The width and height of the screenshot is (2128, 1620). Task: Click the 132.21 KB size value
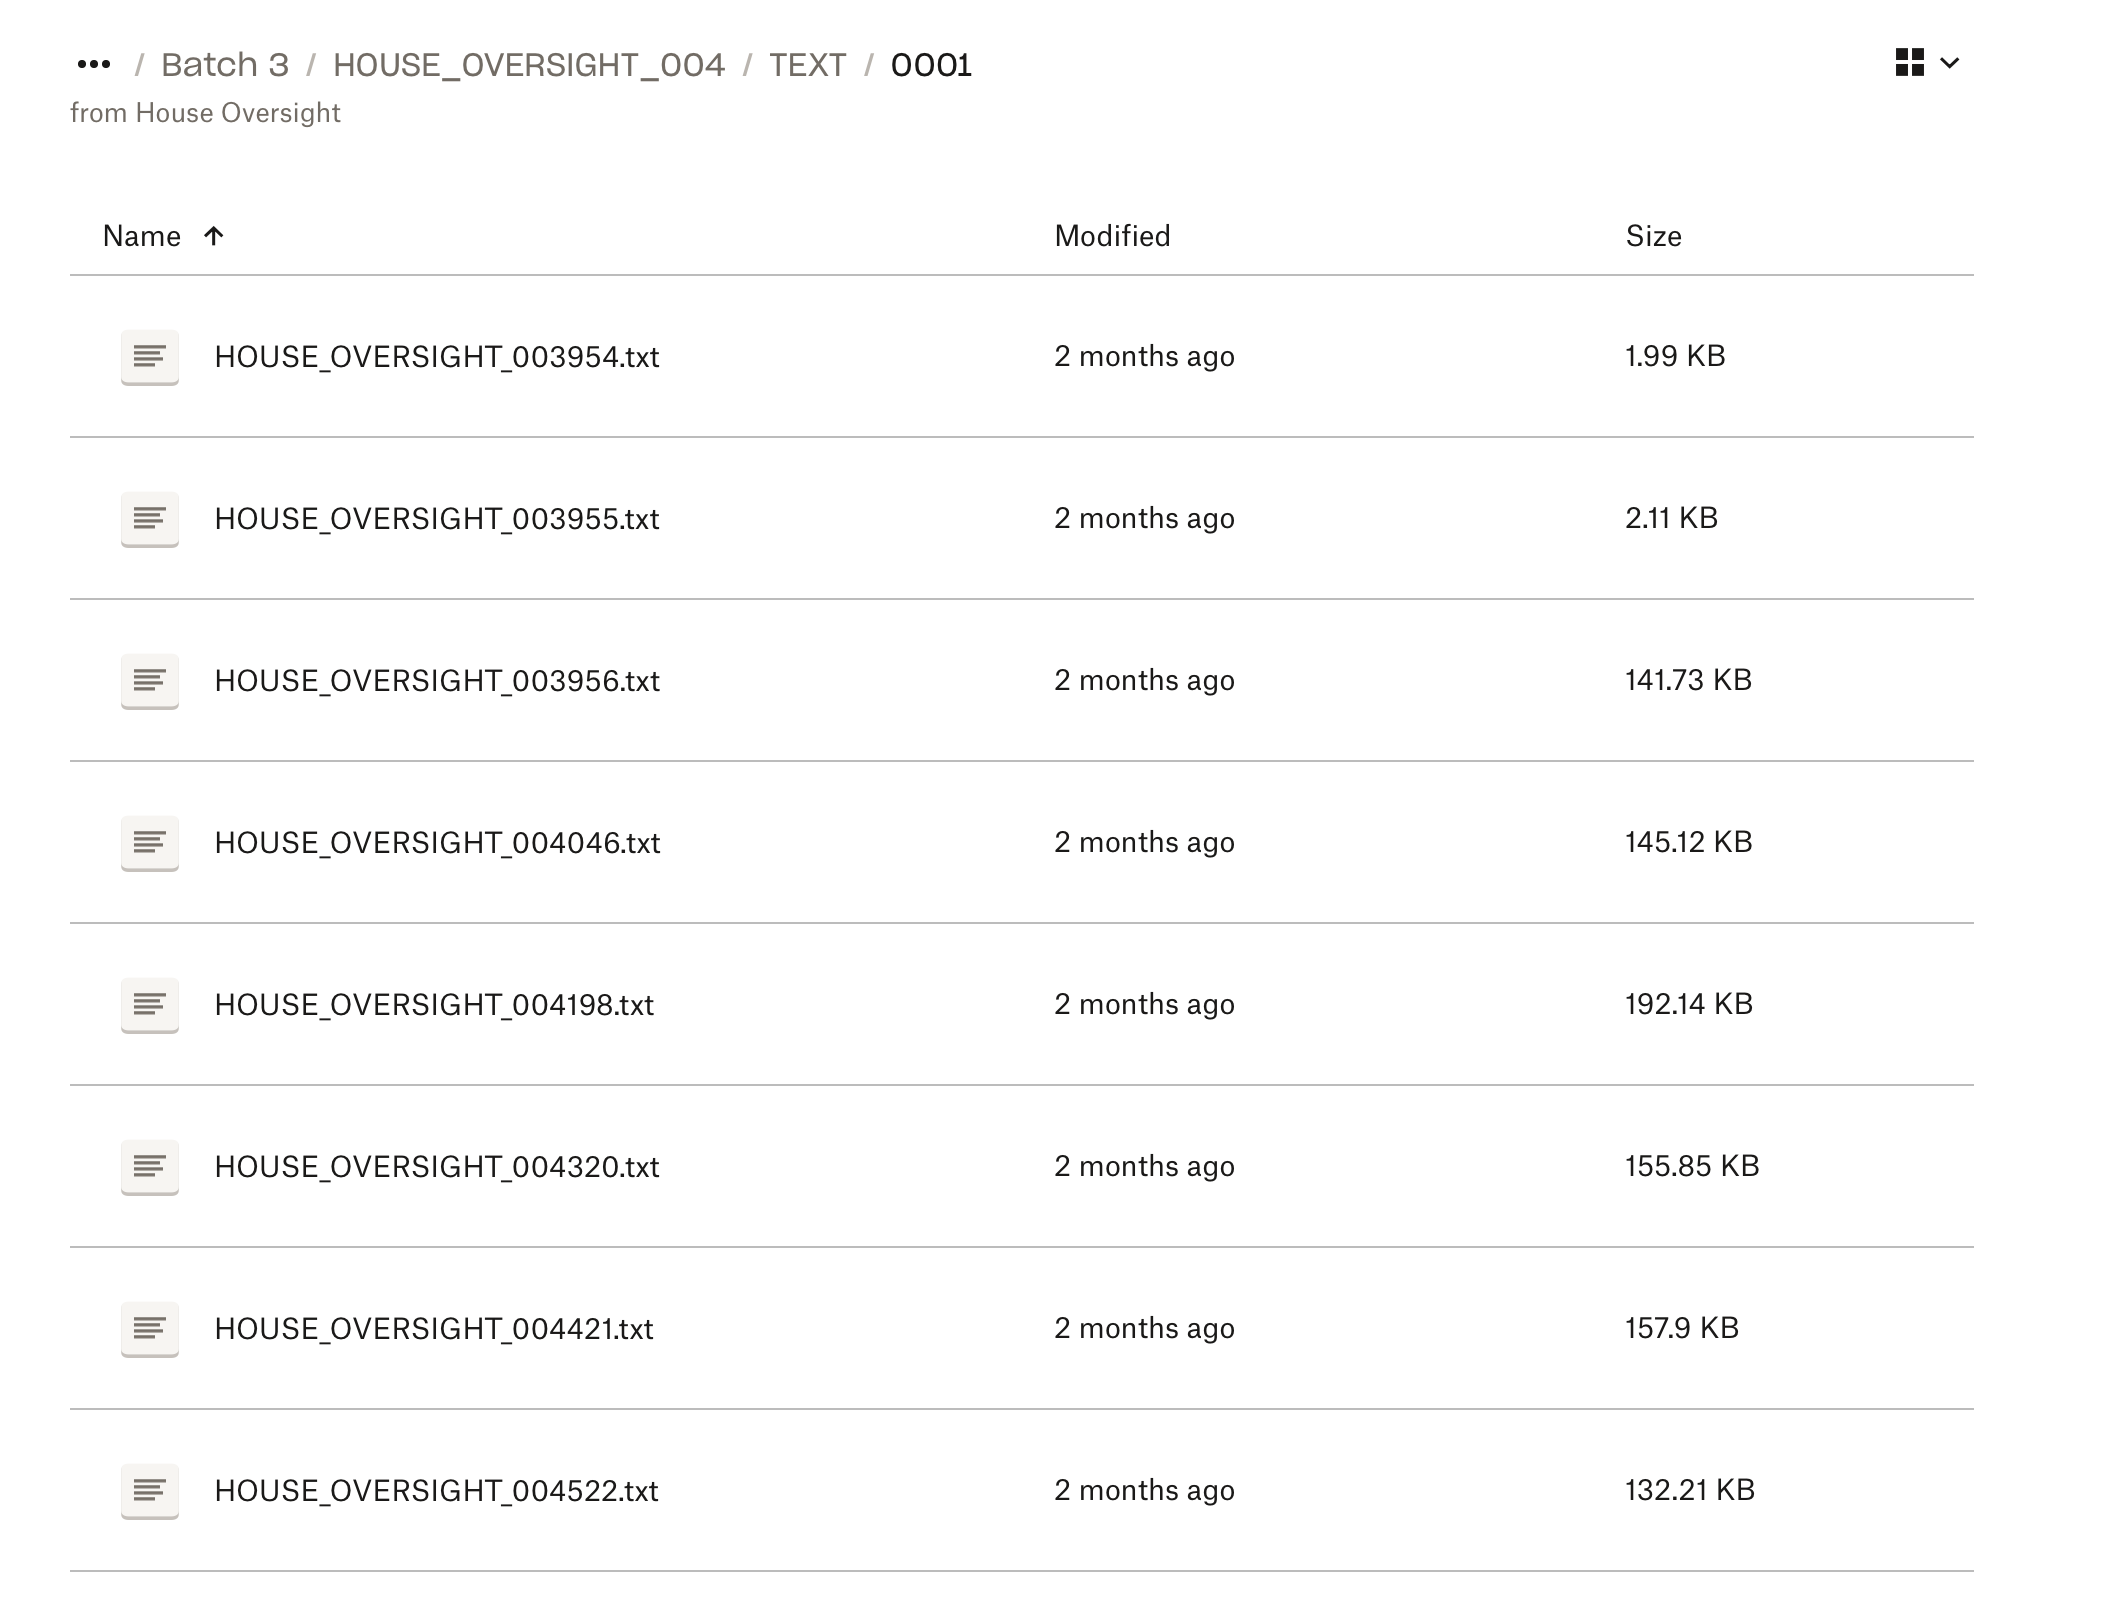1690,1490
